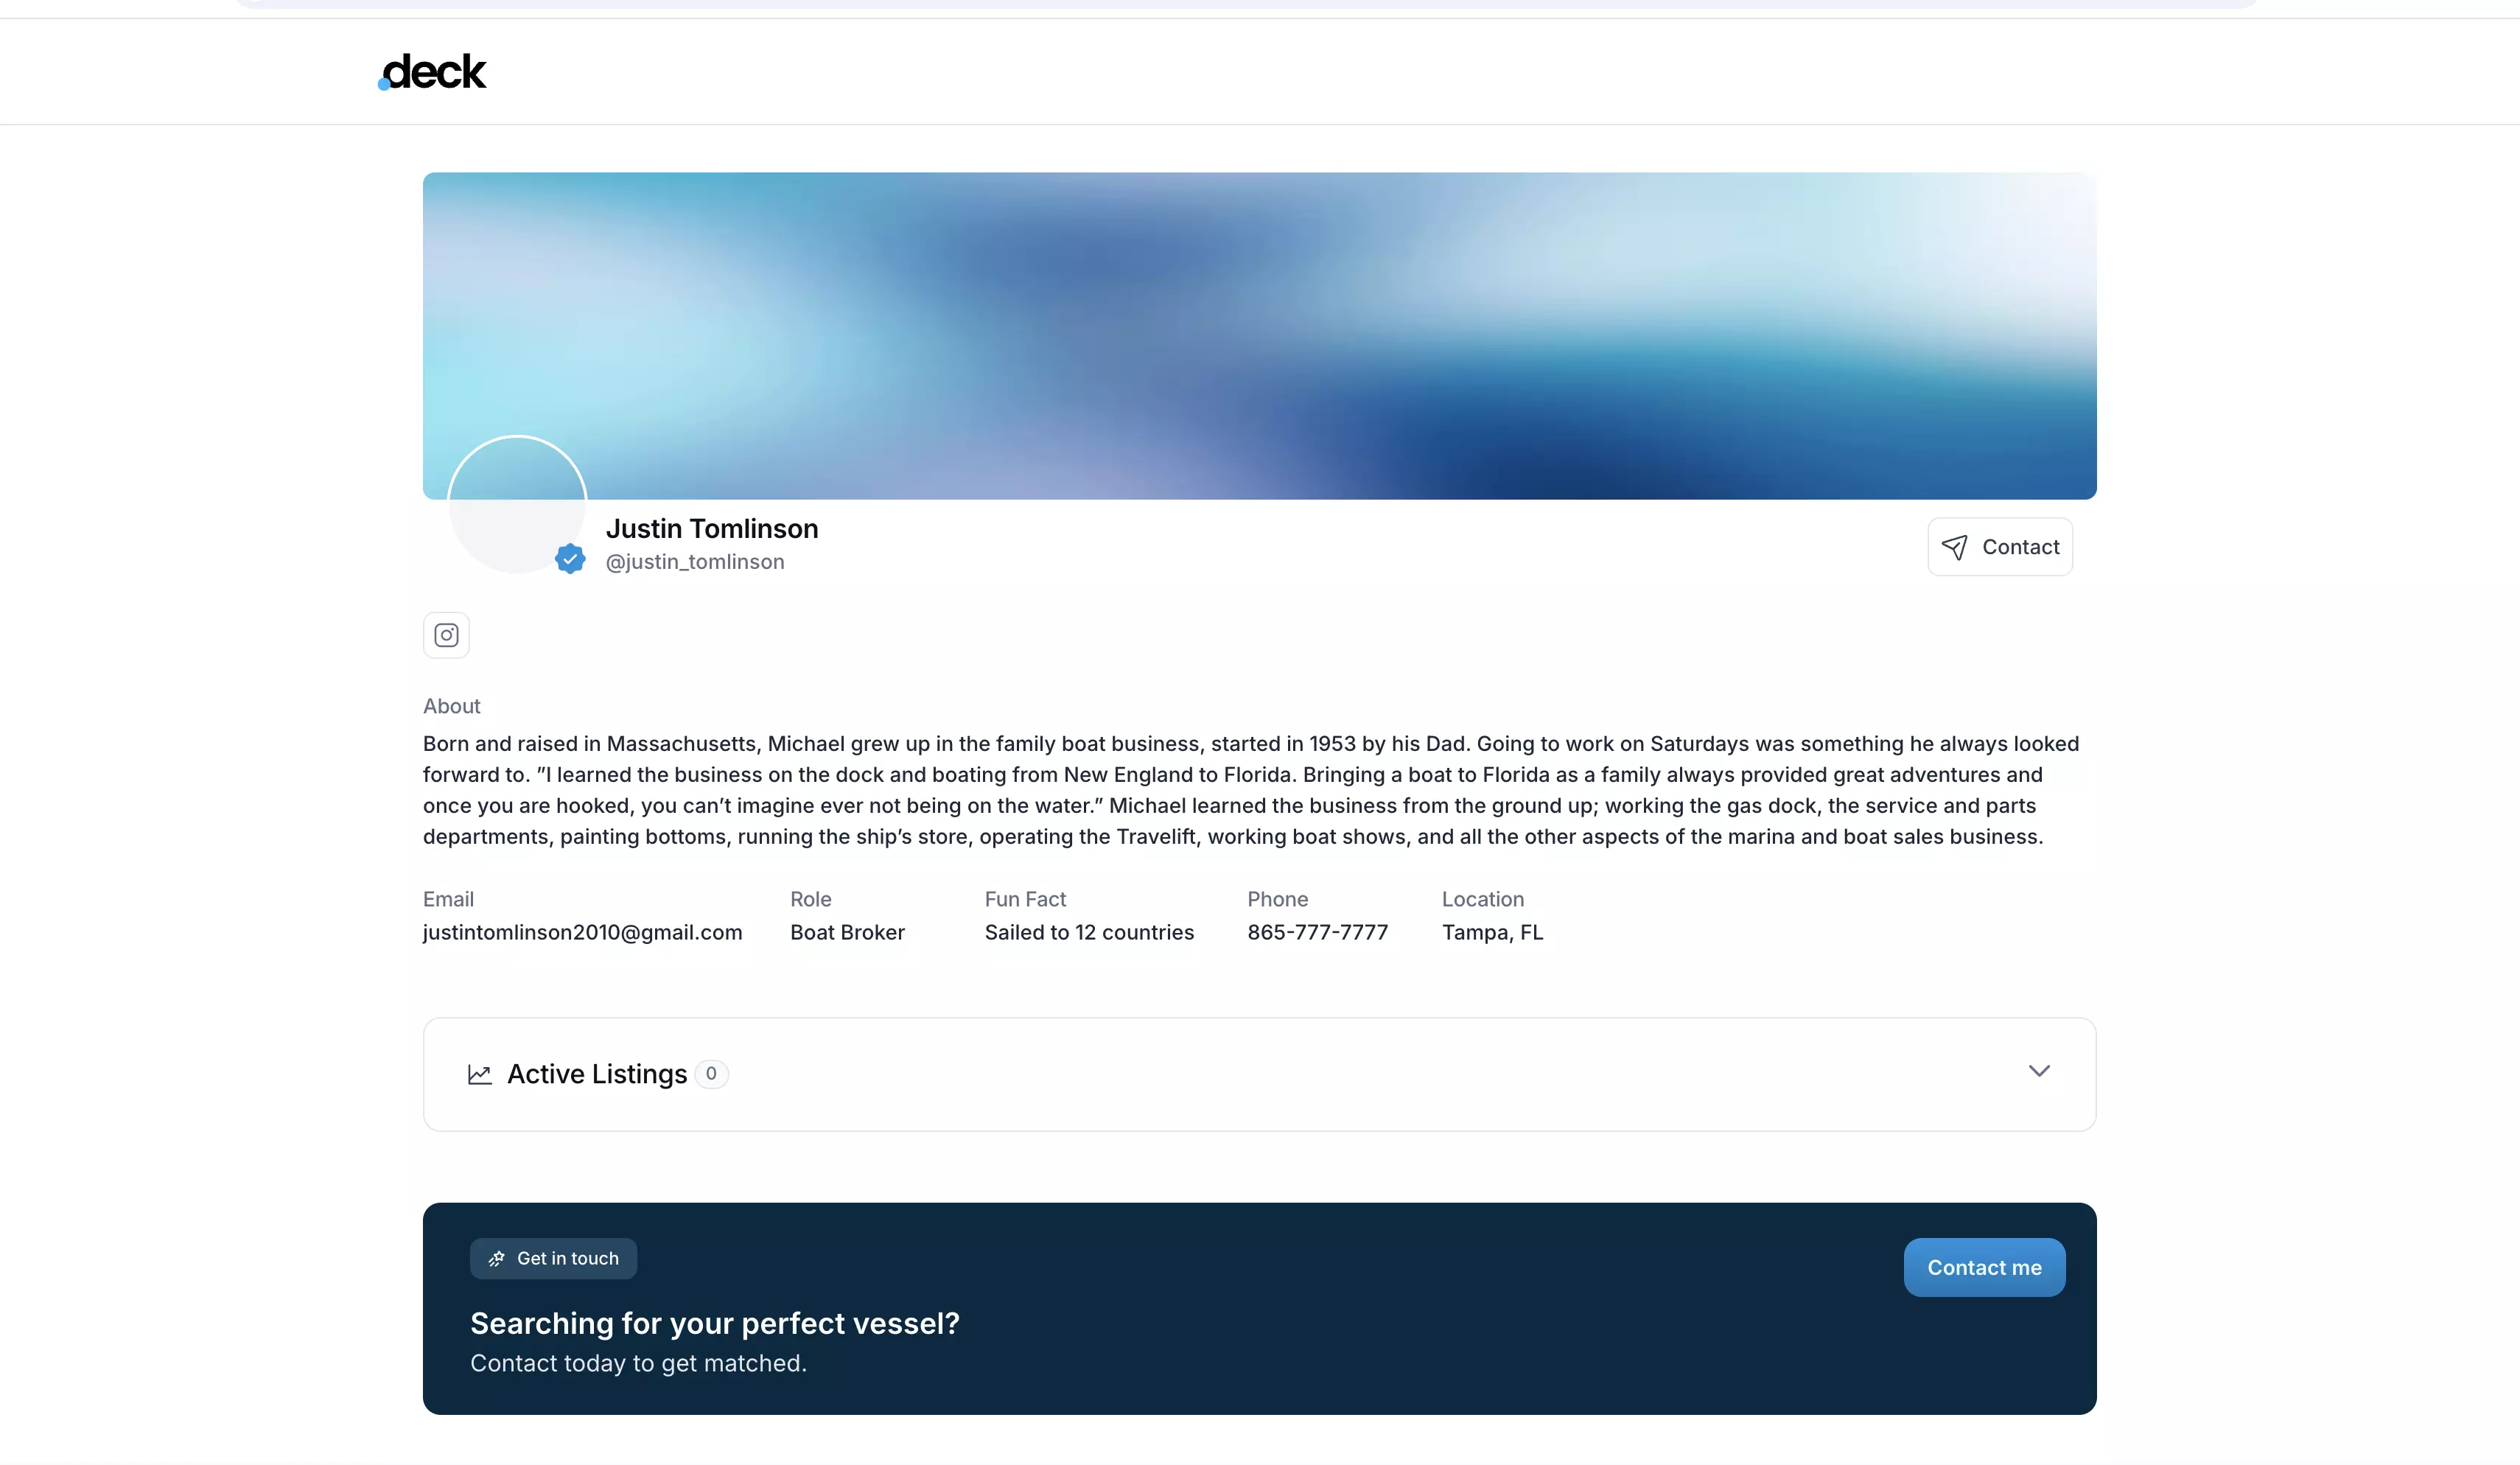Click the Justin Tomlinson name heading
The image size is (2520, 1465).
pyautogui.click(x=712, y=528)
